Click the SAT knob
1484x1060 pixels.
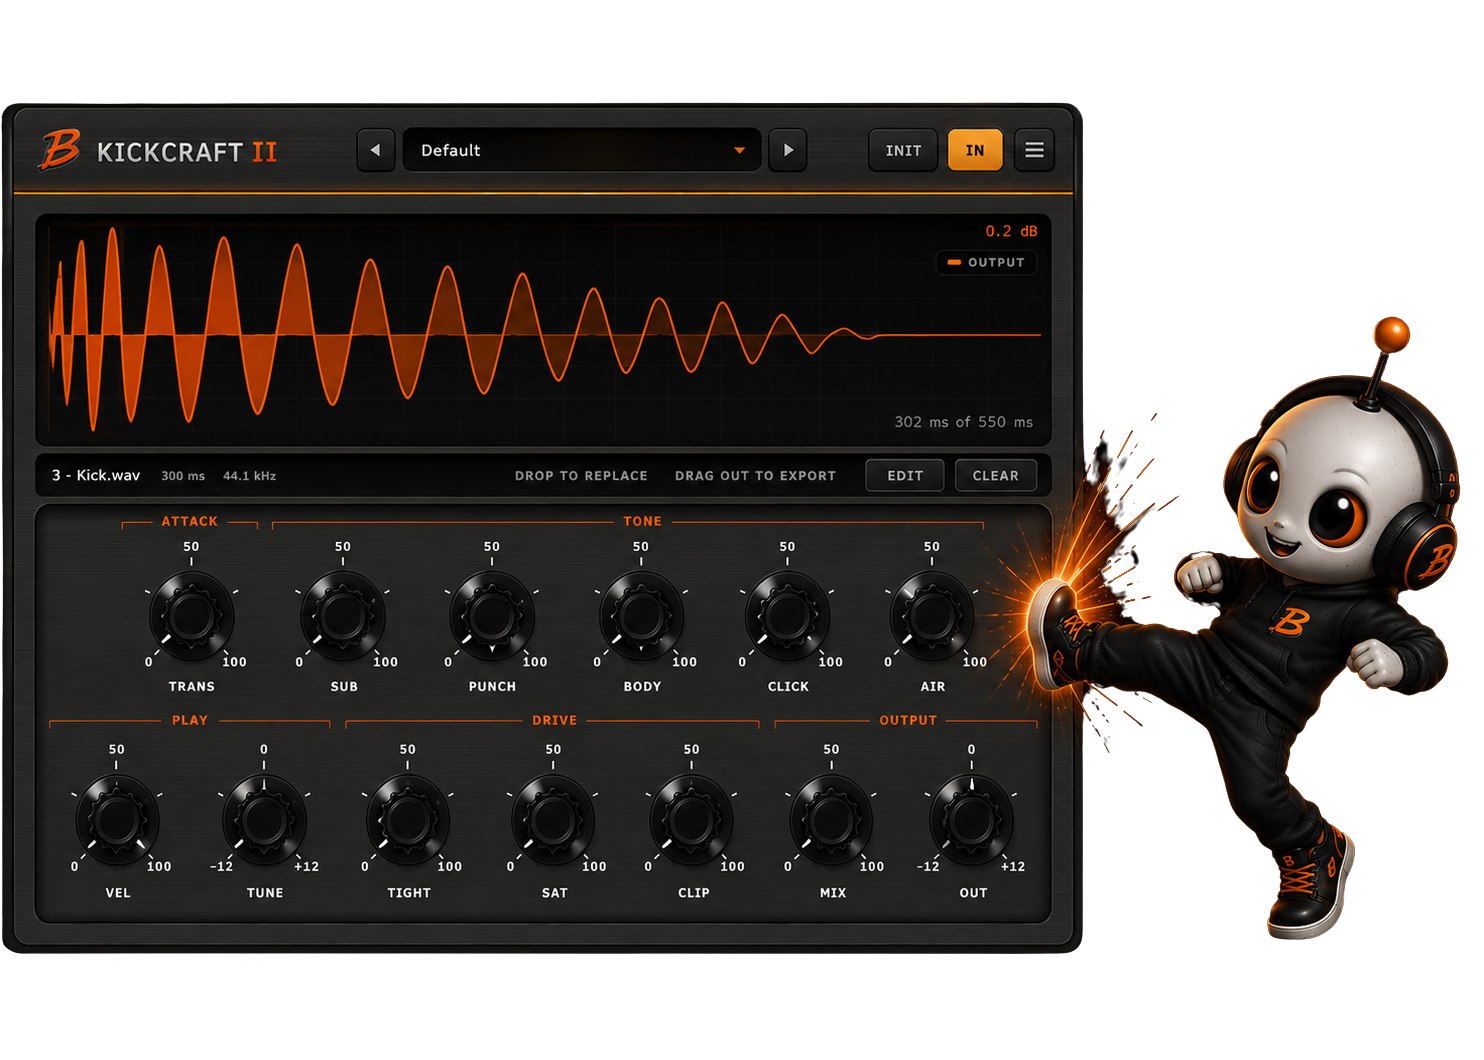[553, 821]
